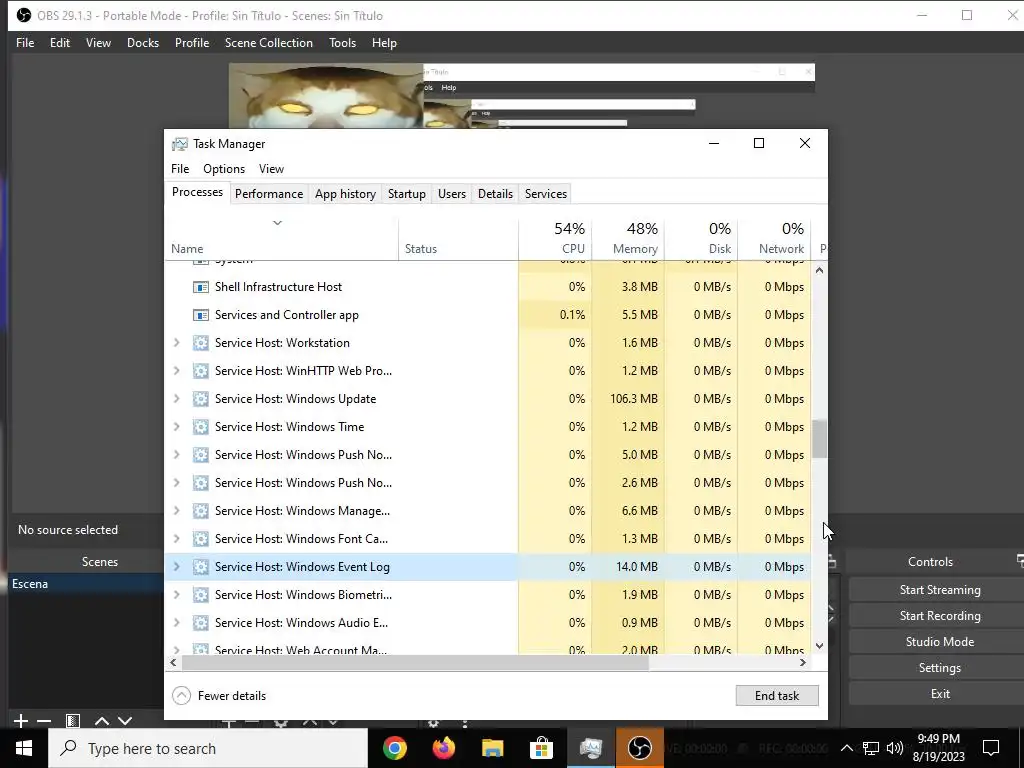Screen dimensions: 1024x768
Task: Click Exit in OBS Controls
Action: click(940, 694)
